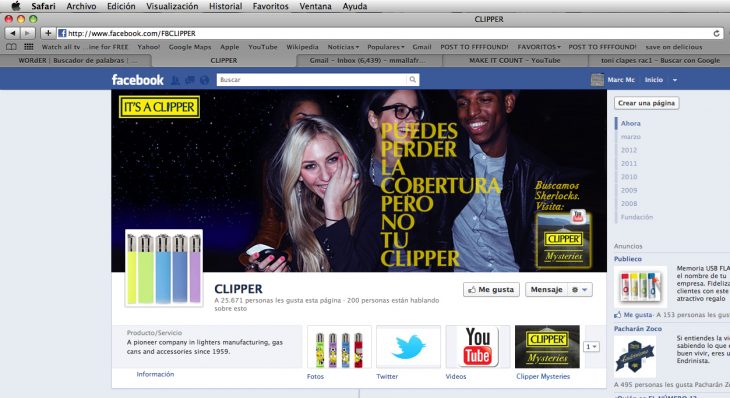Expand more apps with the 1 dropdown

[x=591, y=347]
